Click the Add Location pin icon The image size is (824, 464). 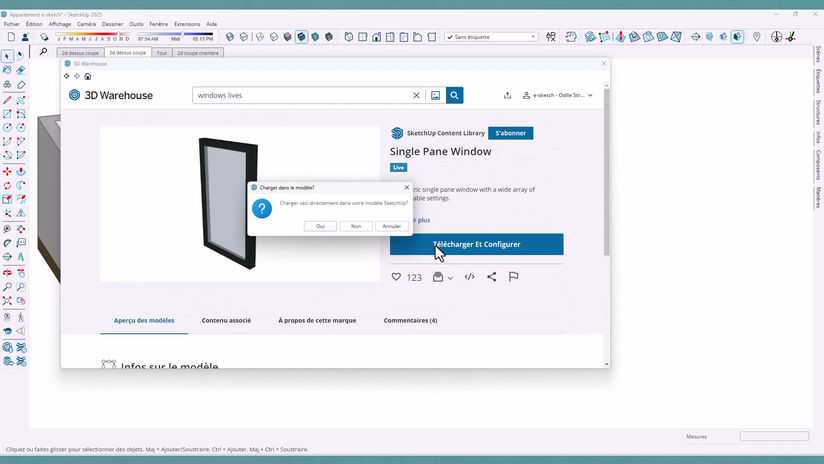click(x=757, y=37)
